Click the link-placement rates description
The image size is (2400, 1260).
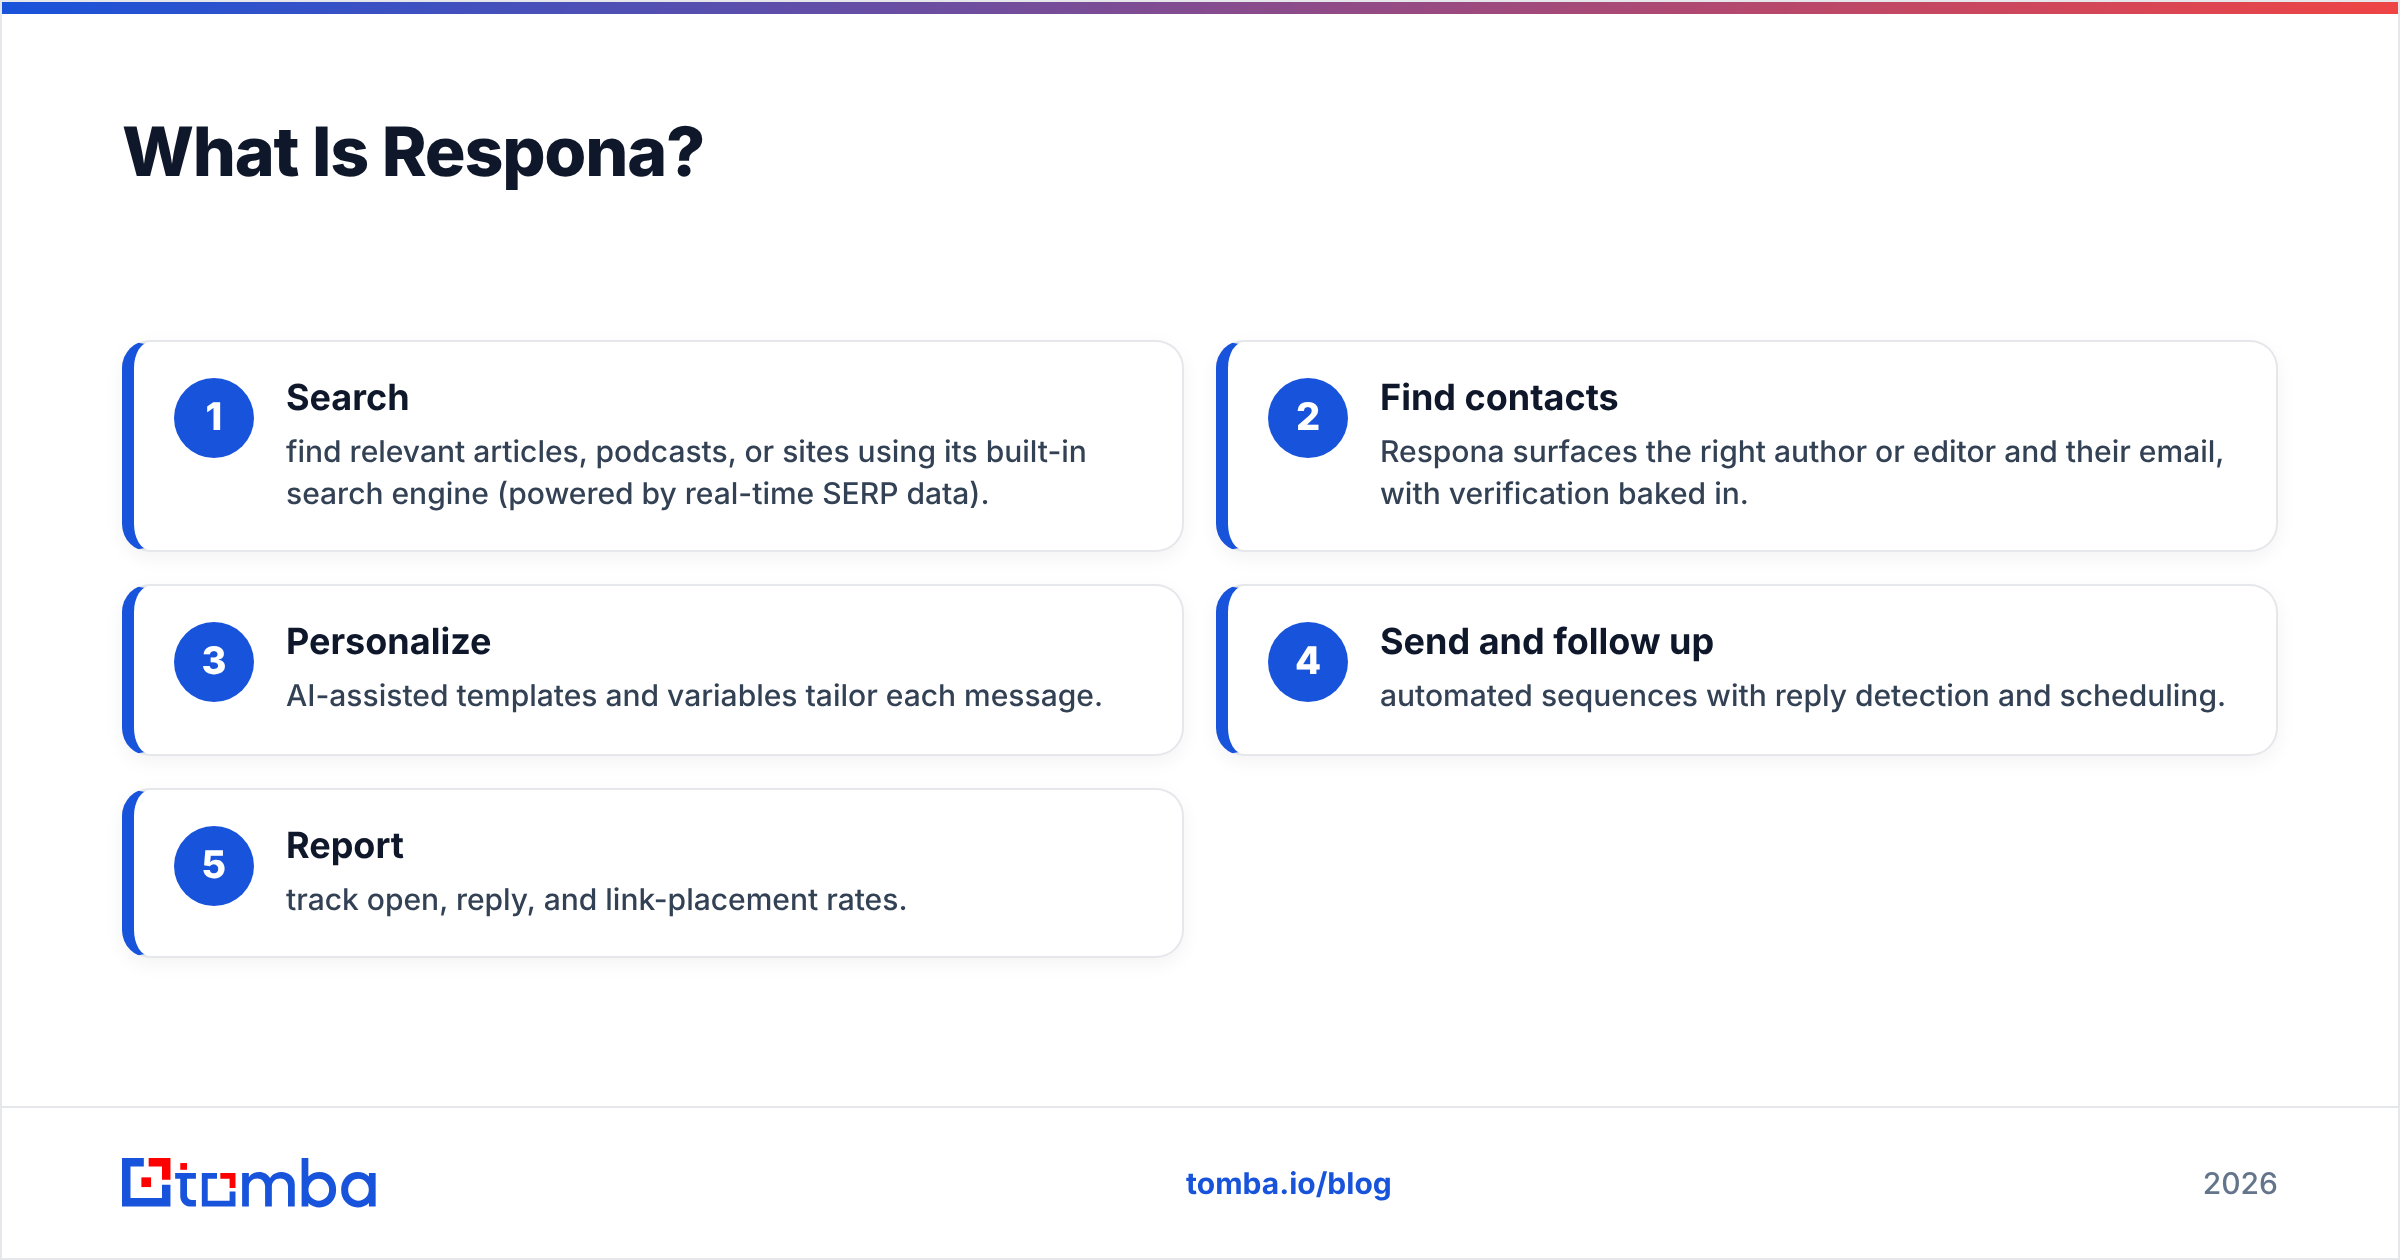coord(596,900)
